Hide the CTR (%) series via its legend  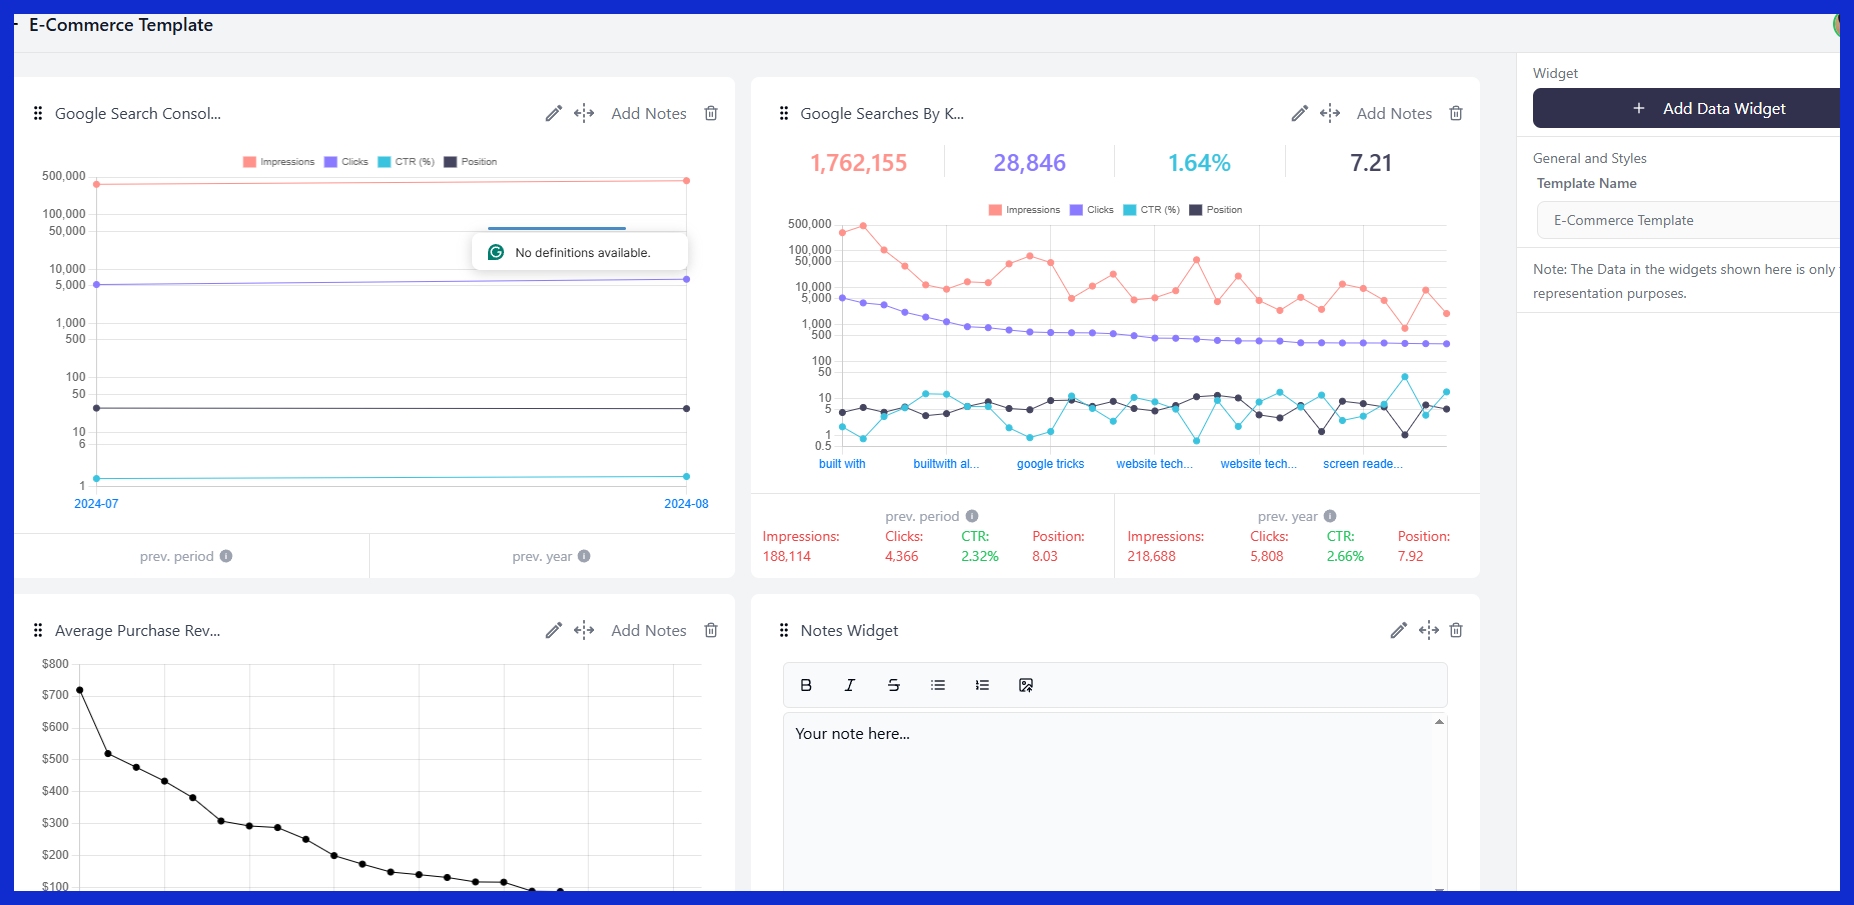pos(1149,210)
